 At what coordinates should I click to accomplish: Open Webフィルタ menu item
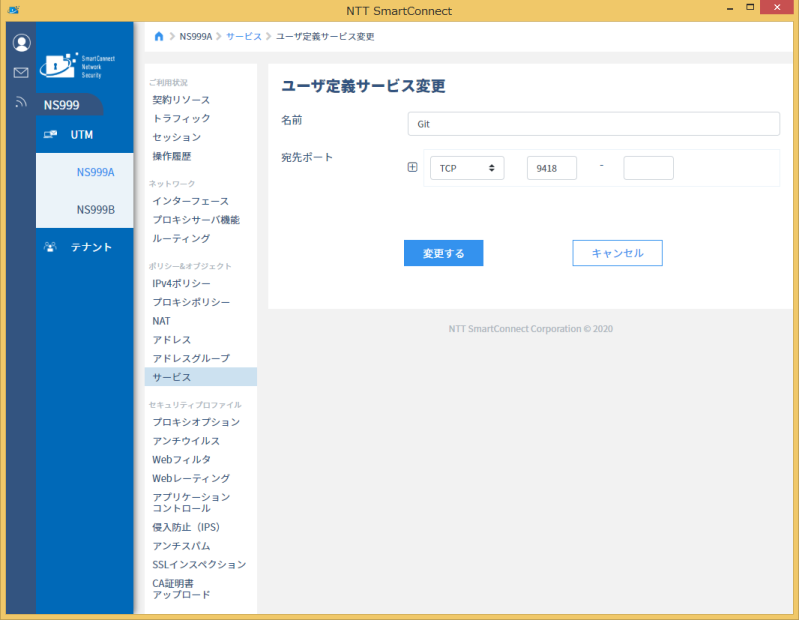tap(181, 460)
